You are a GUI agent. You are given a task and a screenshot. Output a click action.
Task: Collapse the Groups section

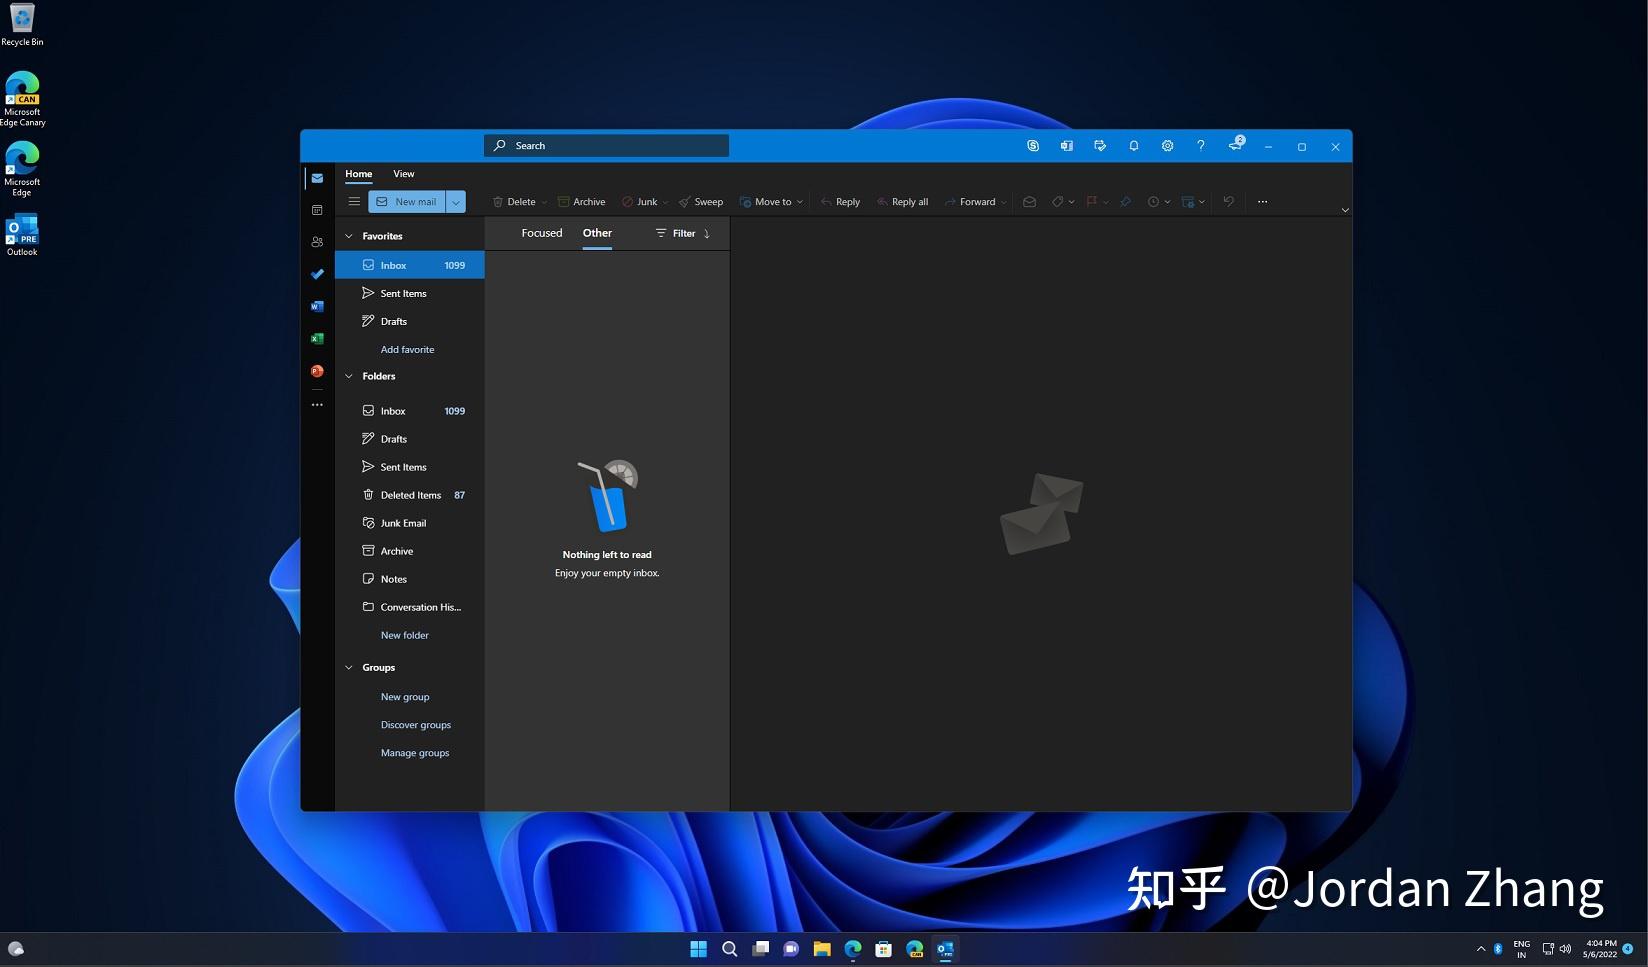pos(349,667)
